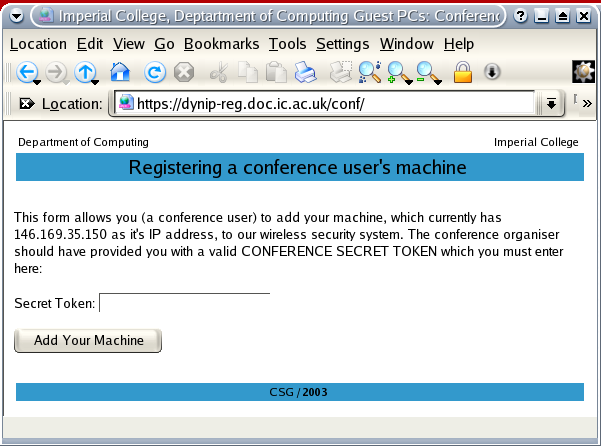Viewport: 601px width, 446px height.
Task: Click the Secret Token input field
Action: coord(184,303)
